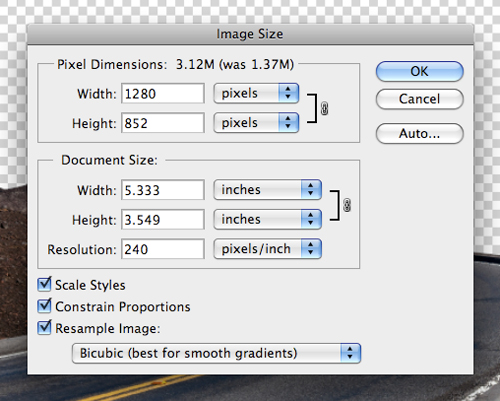Click the Resolution field showing 240

163,249
